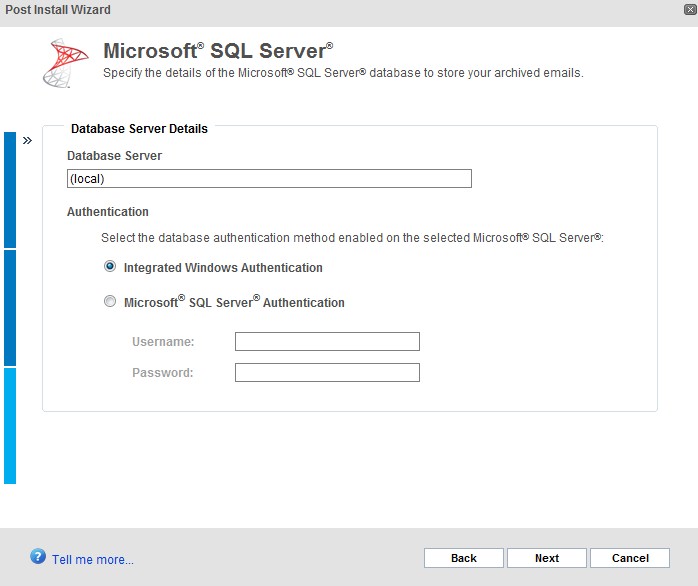Click the middle dark blue progress segment
Screen dimensions: 698x586
pyautogui.click(x=10, y=308)
